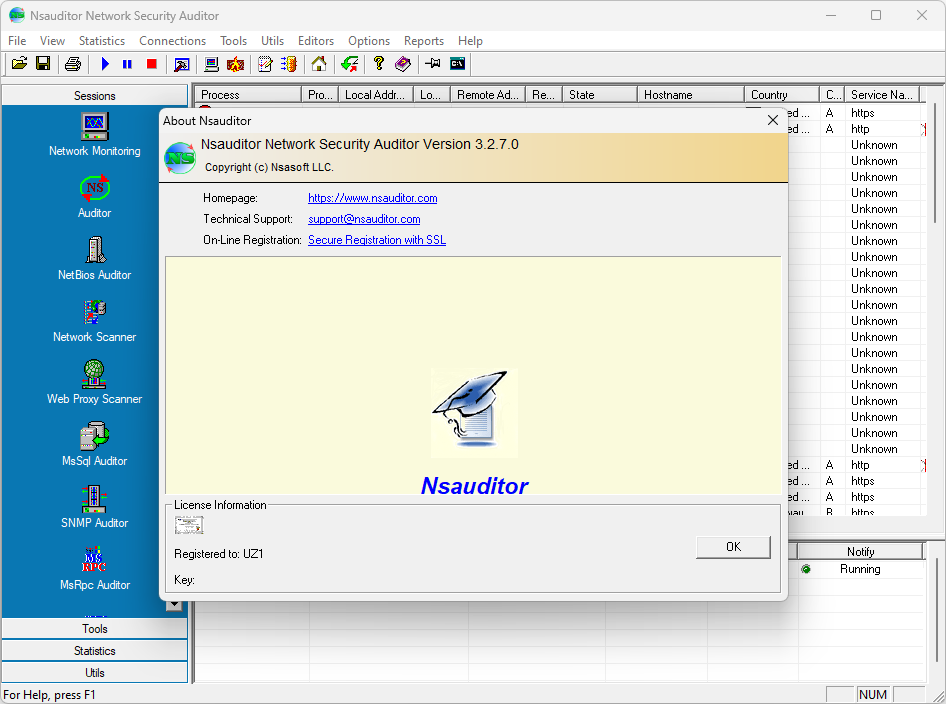Click the computer monitor toolbar icon
This screenshot has width=946, height=704.
pyautogui.click(x=211, y=63)
